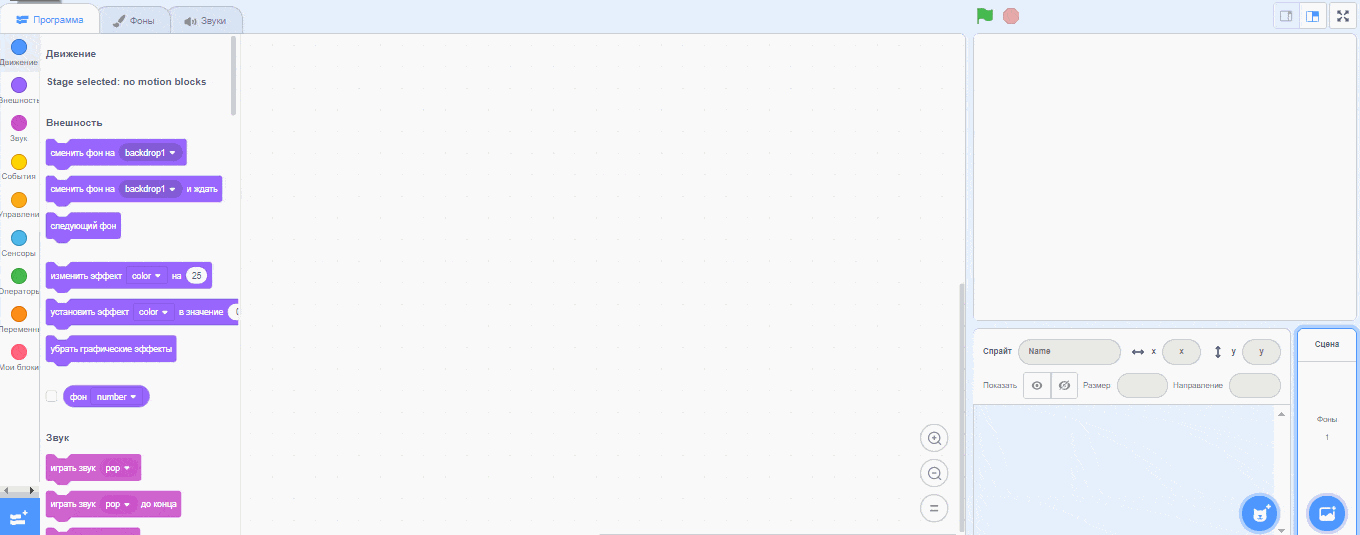Switch to the Звуки tab
Screen dimensions: 1360x535
click(205, 20)
